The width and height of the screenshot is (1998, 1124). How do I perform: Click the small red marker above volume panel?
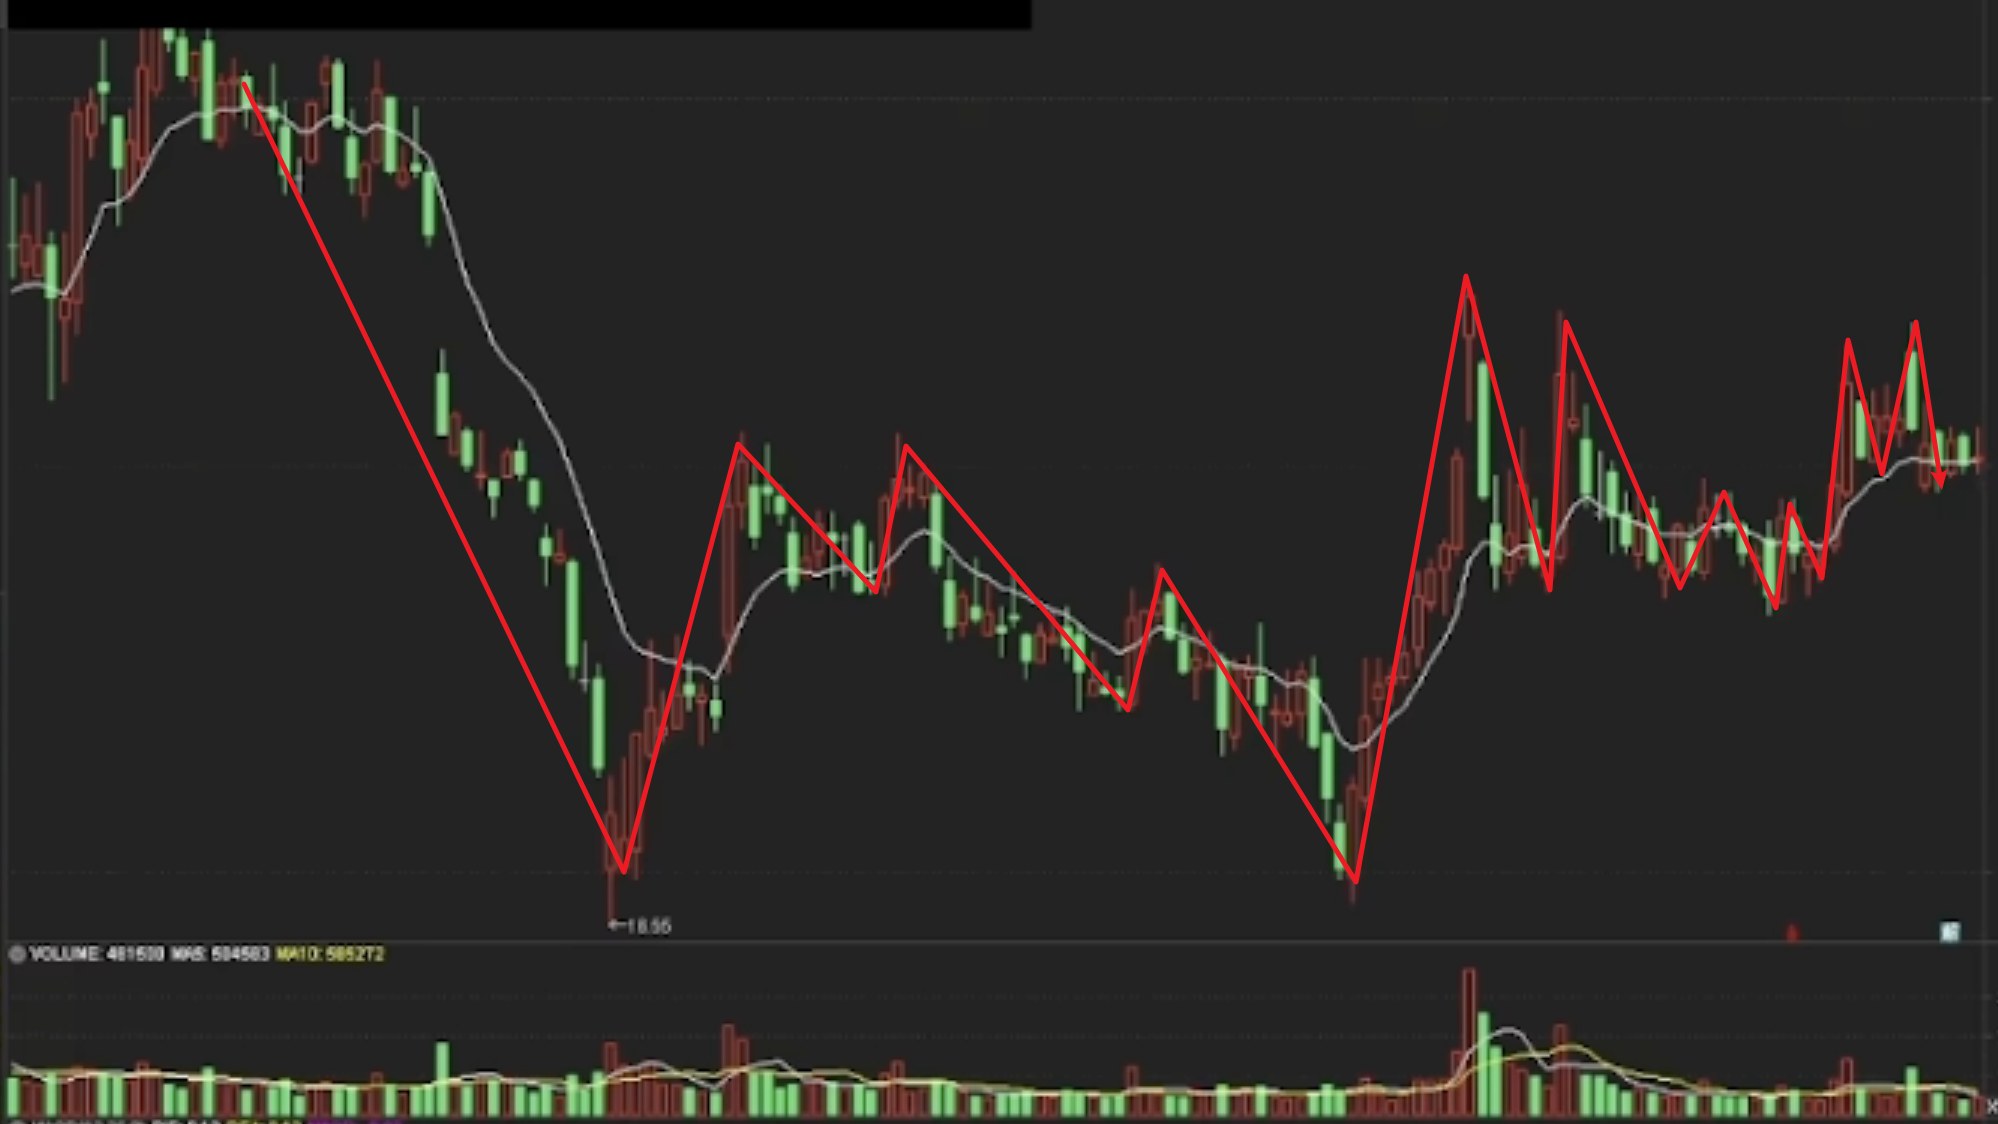(x=1792, y=933)
